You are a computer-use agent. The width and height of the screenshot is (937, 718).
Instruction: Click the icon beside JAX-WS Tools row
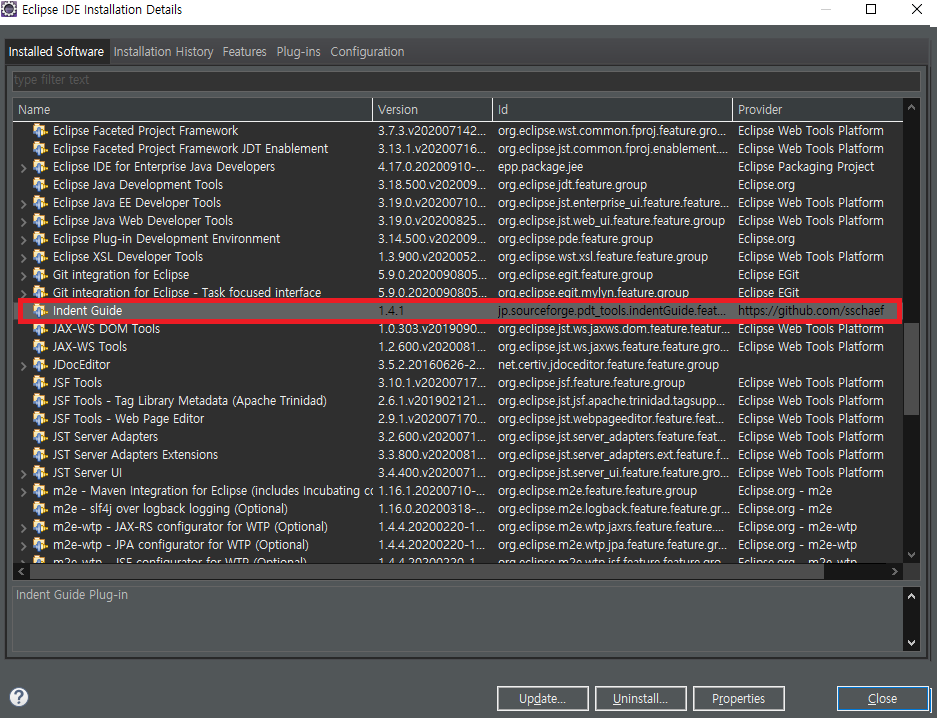[40, 346]
